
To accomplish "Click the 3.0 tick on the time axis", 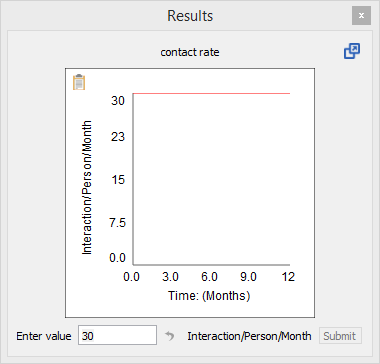I will (x=170, y=277).
